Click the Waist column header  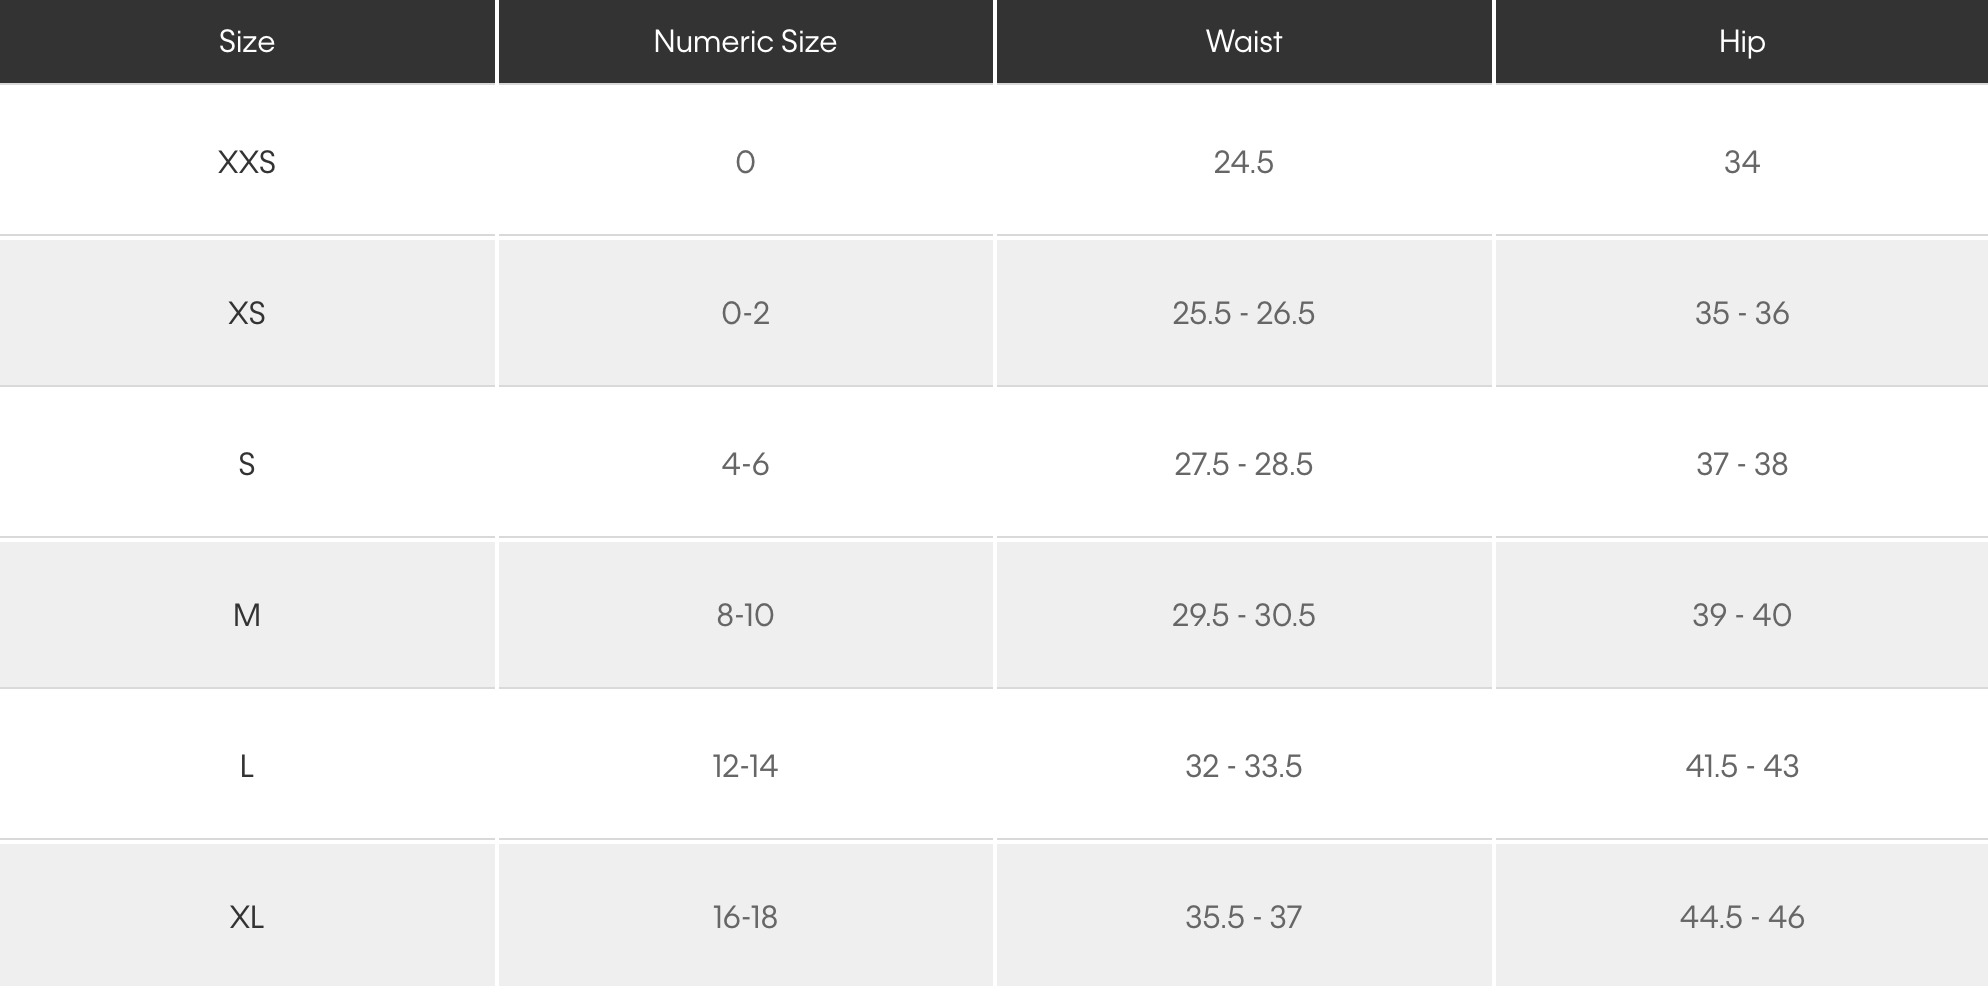tap(1243, 41)
